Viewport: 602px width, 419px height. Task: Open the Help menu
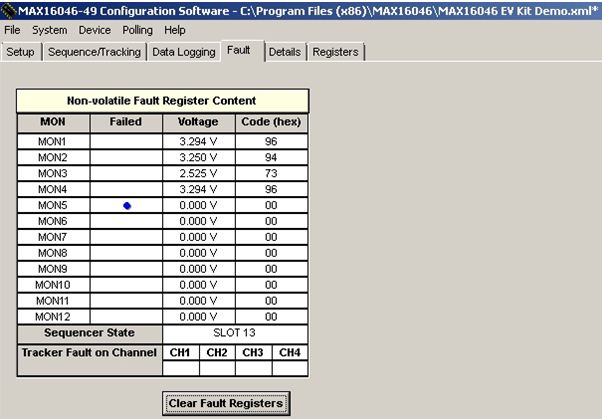click(x=175, y=30)
